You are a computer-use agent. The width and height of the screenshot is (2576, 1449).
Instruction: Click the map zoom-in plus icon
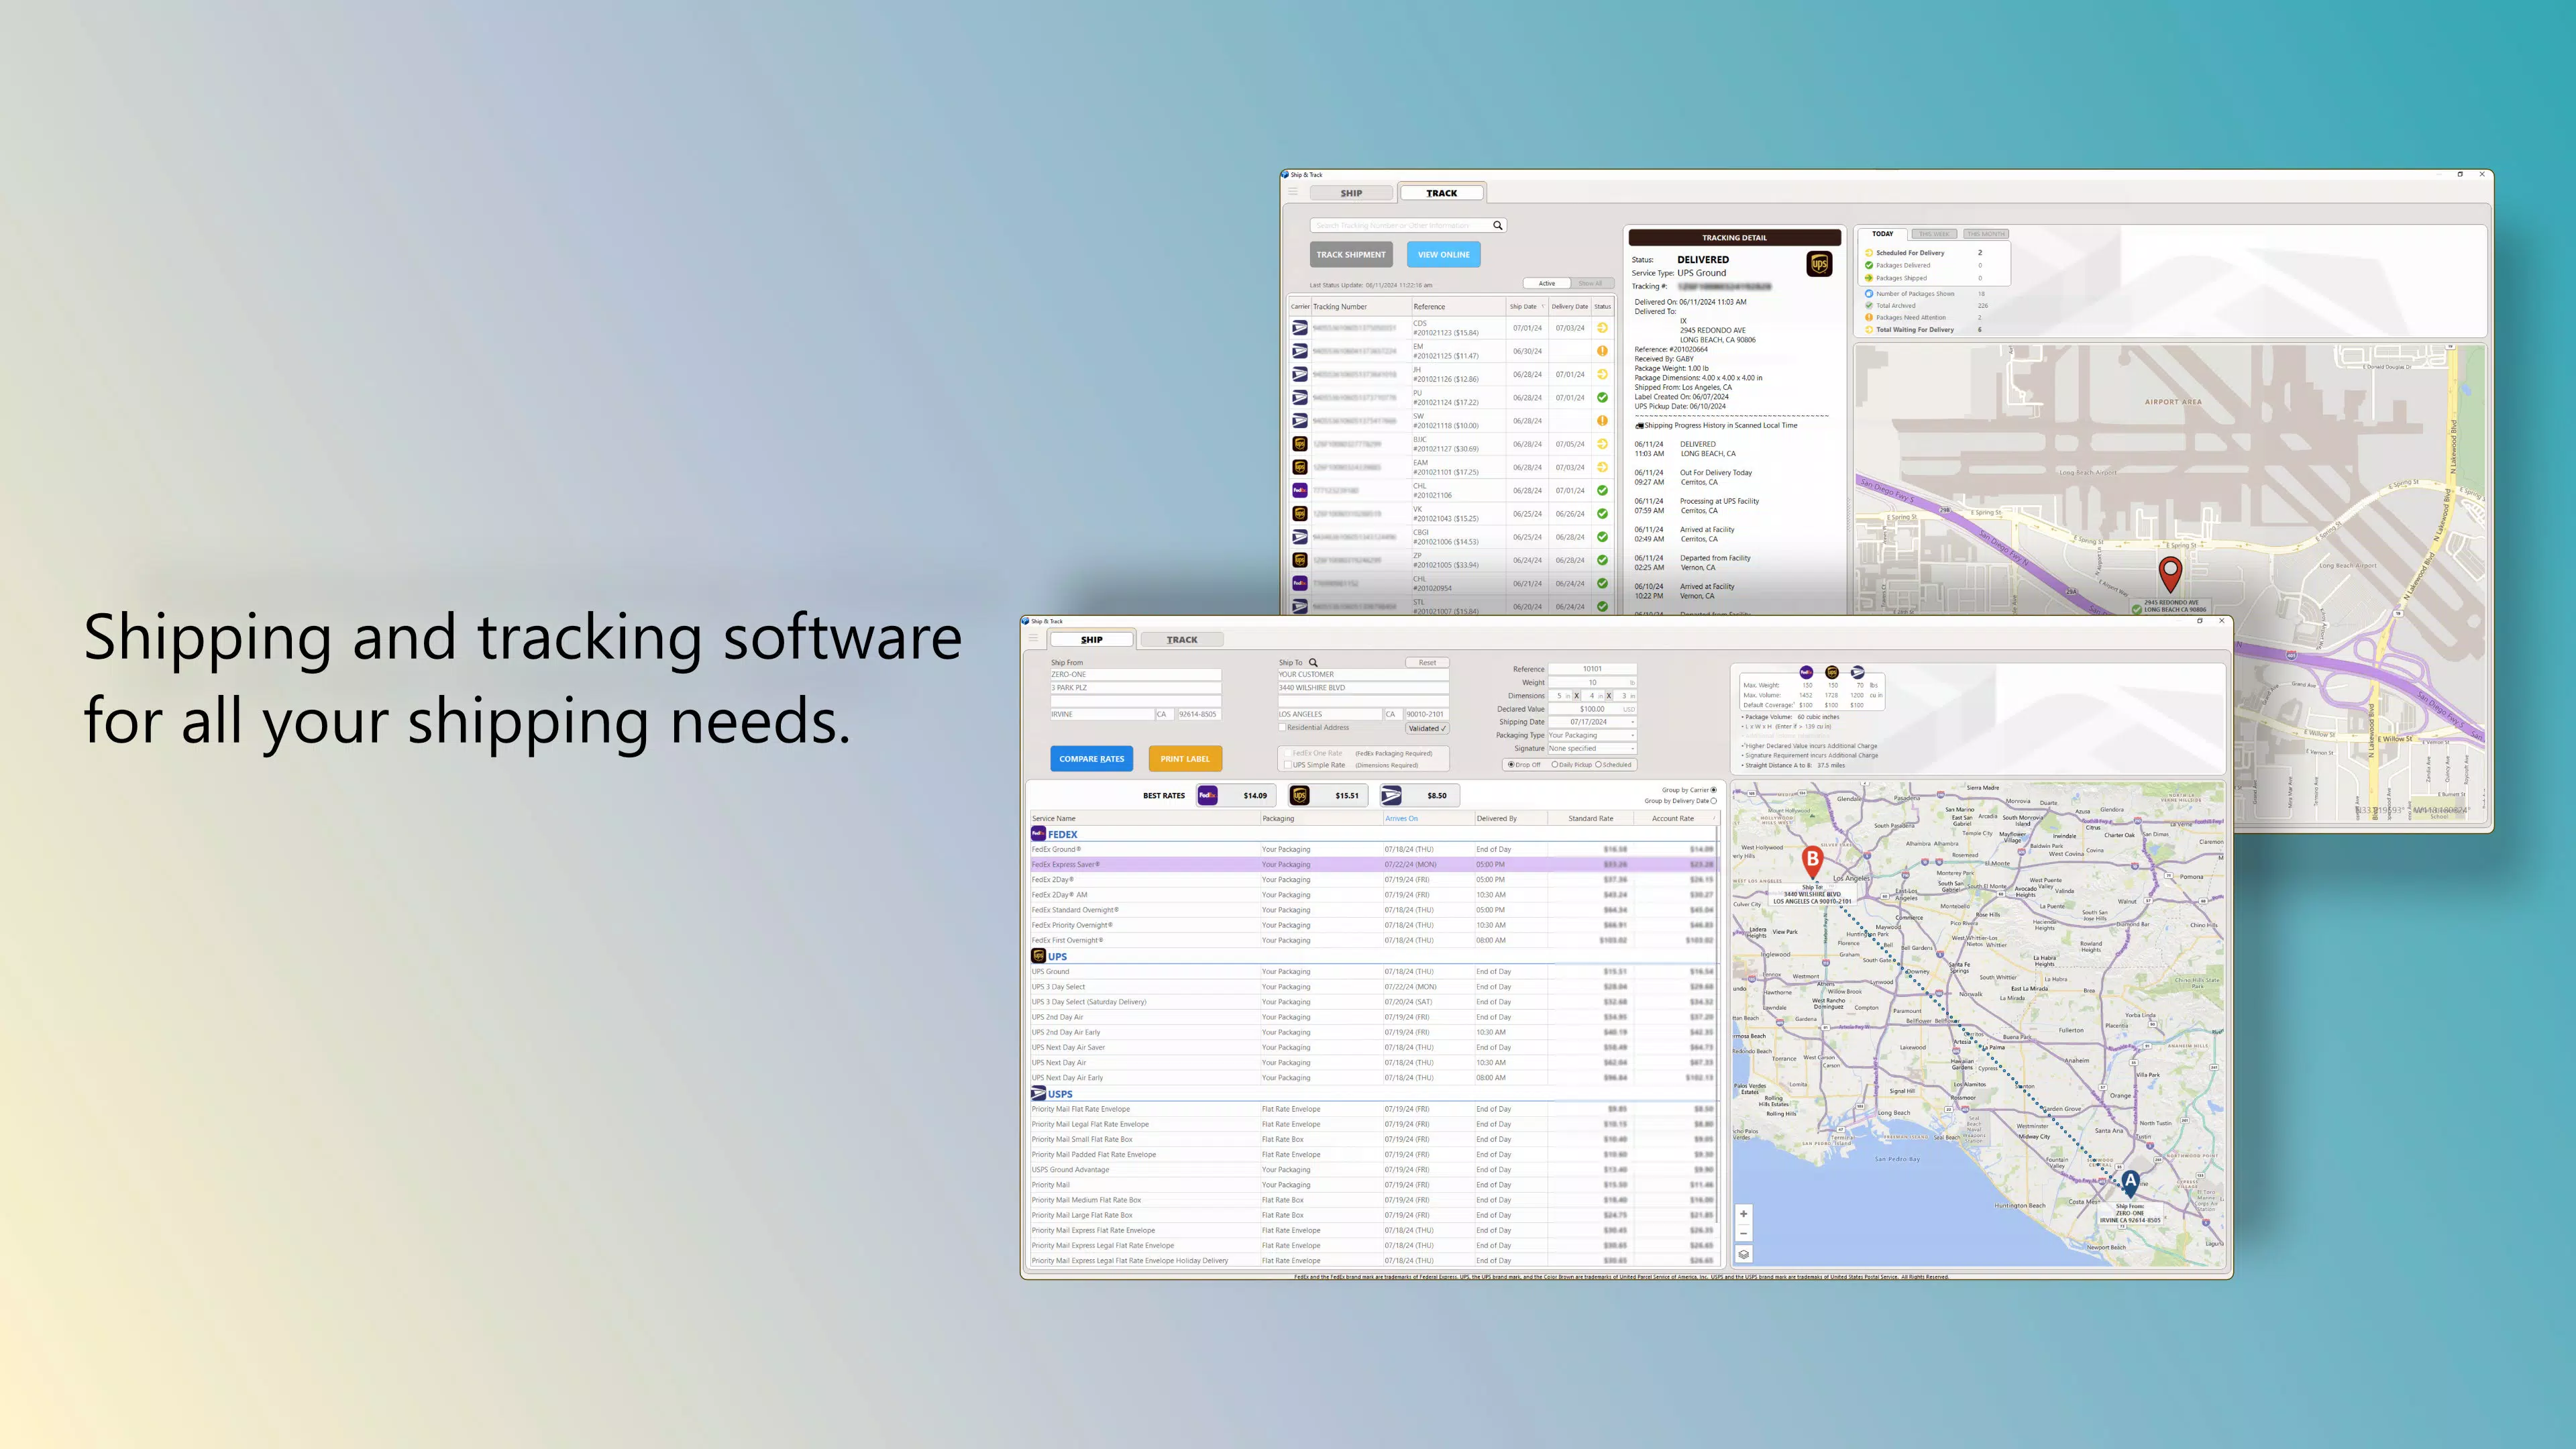pos(1743,1214)
